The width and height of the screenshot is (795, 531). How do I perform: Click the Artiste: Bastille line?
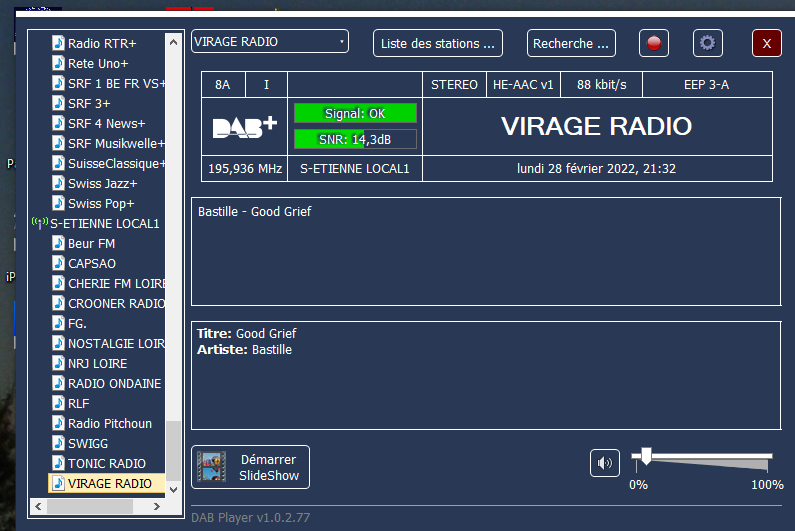tap(244, 350)
